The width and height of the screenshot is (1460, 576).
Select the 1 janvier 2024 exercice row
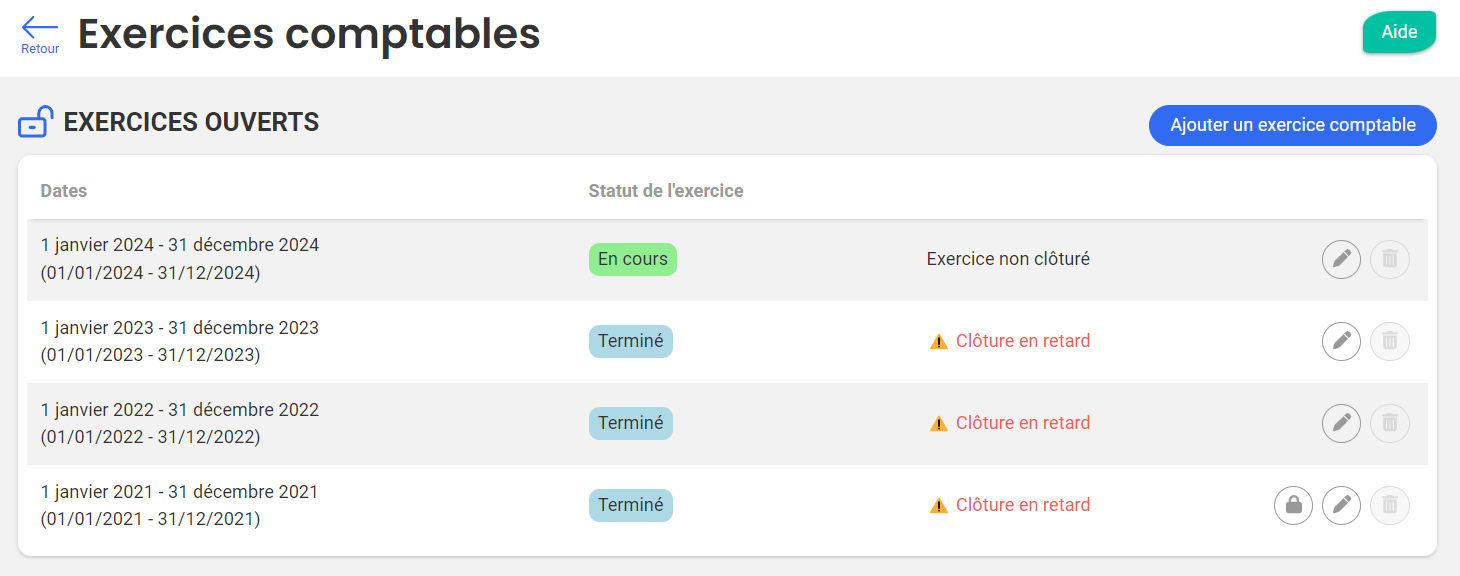pos(180,259)
